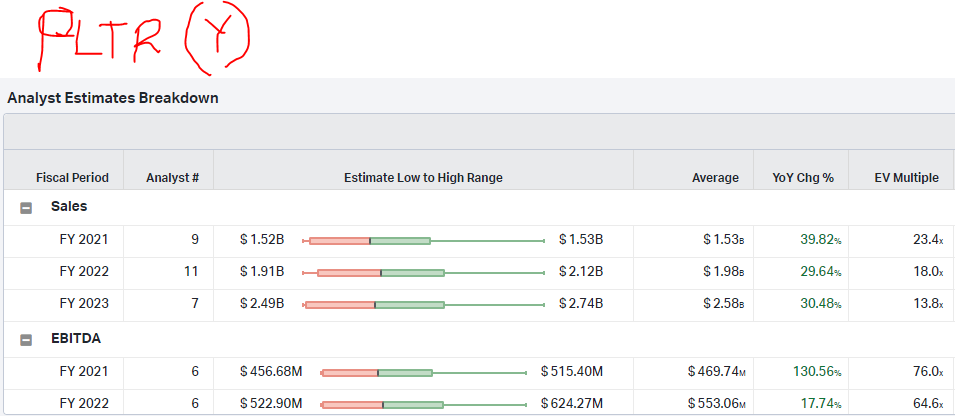Select the $2.74B high estimate
This screenshot has width=955, height=416.
point(580,303)
